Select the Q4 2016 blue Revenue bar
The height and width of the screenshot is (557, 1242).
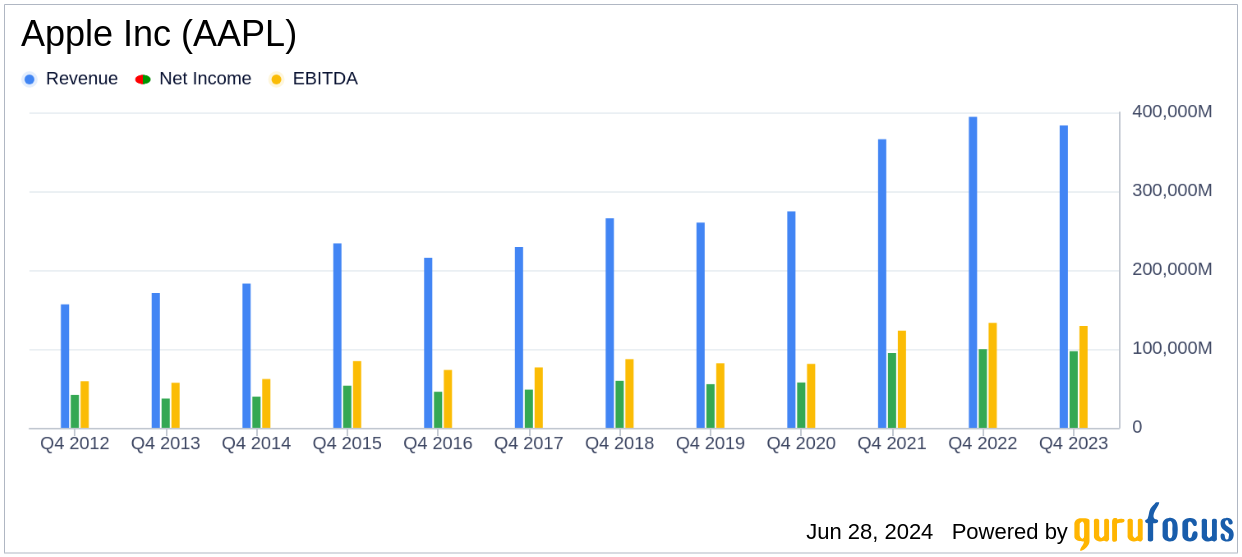pos(428,343)
